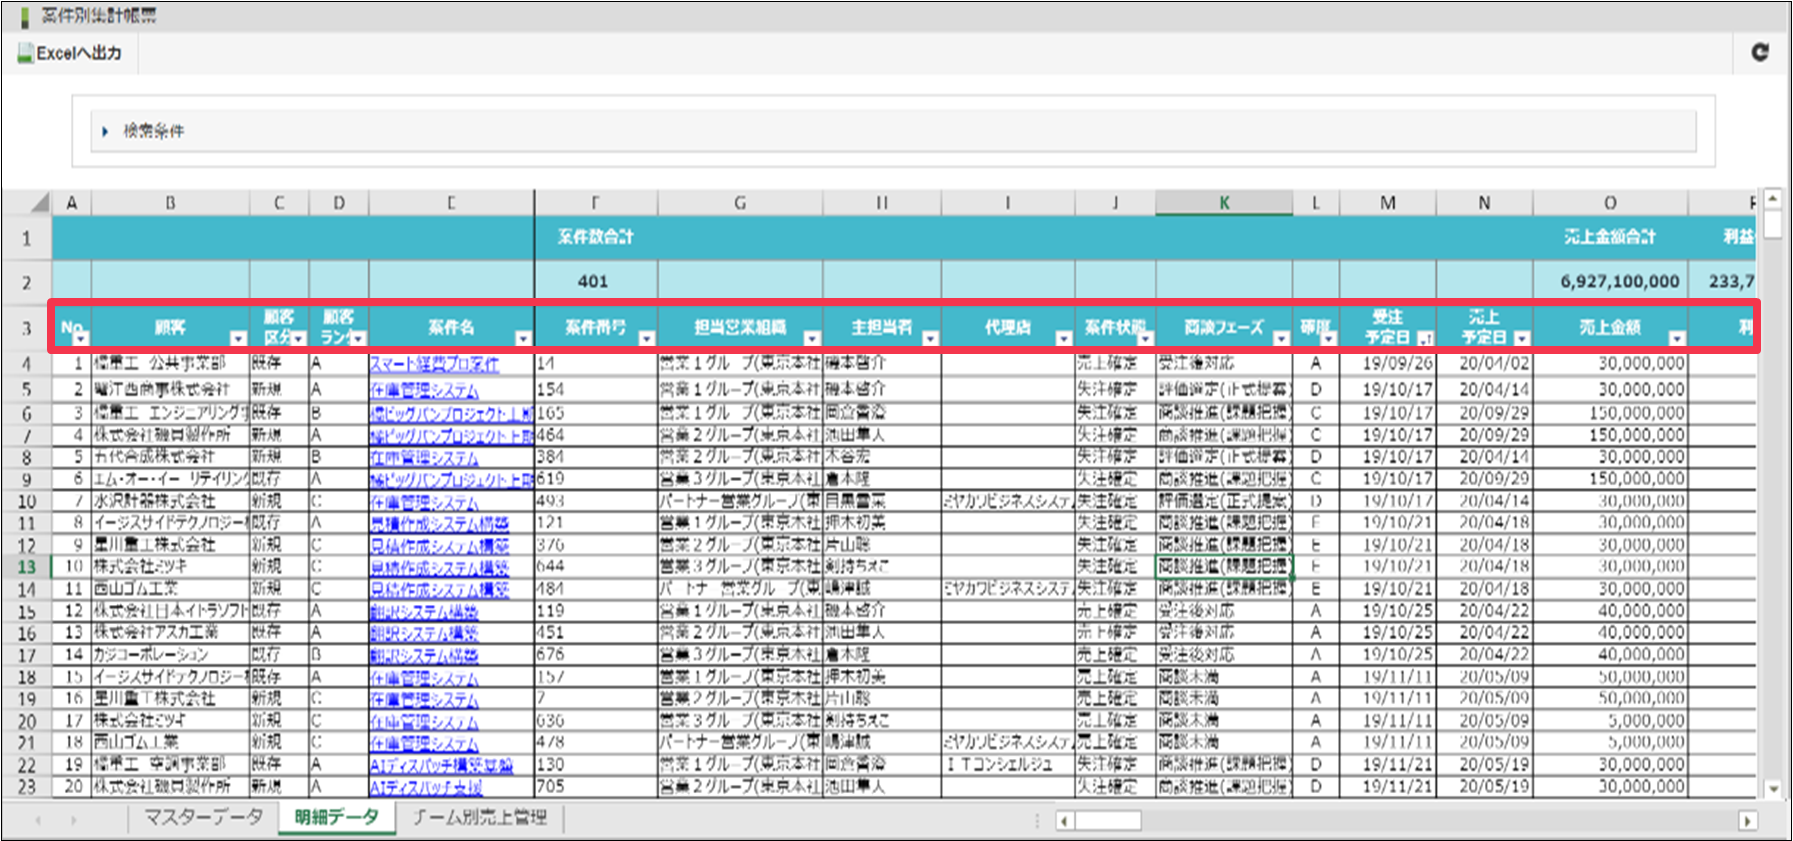Click the 案件数合計 header cell
This screenshot has height=841, width=1793.
(x=596, y=237)
